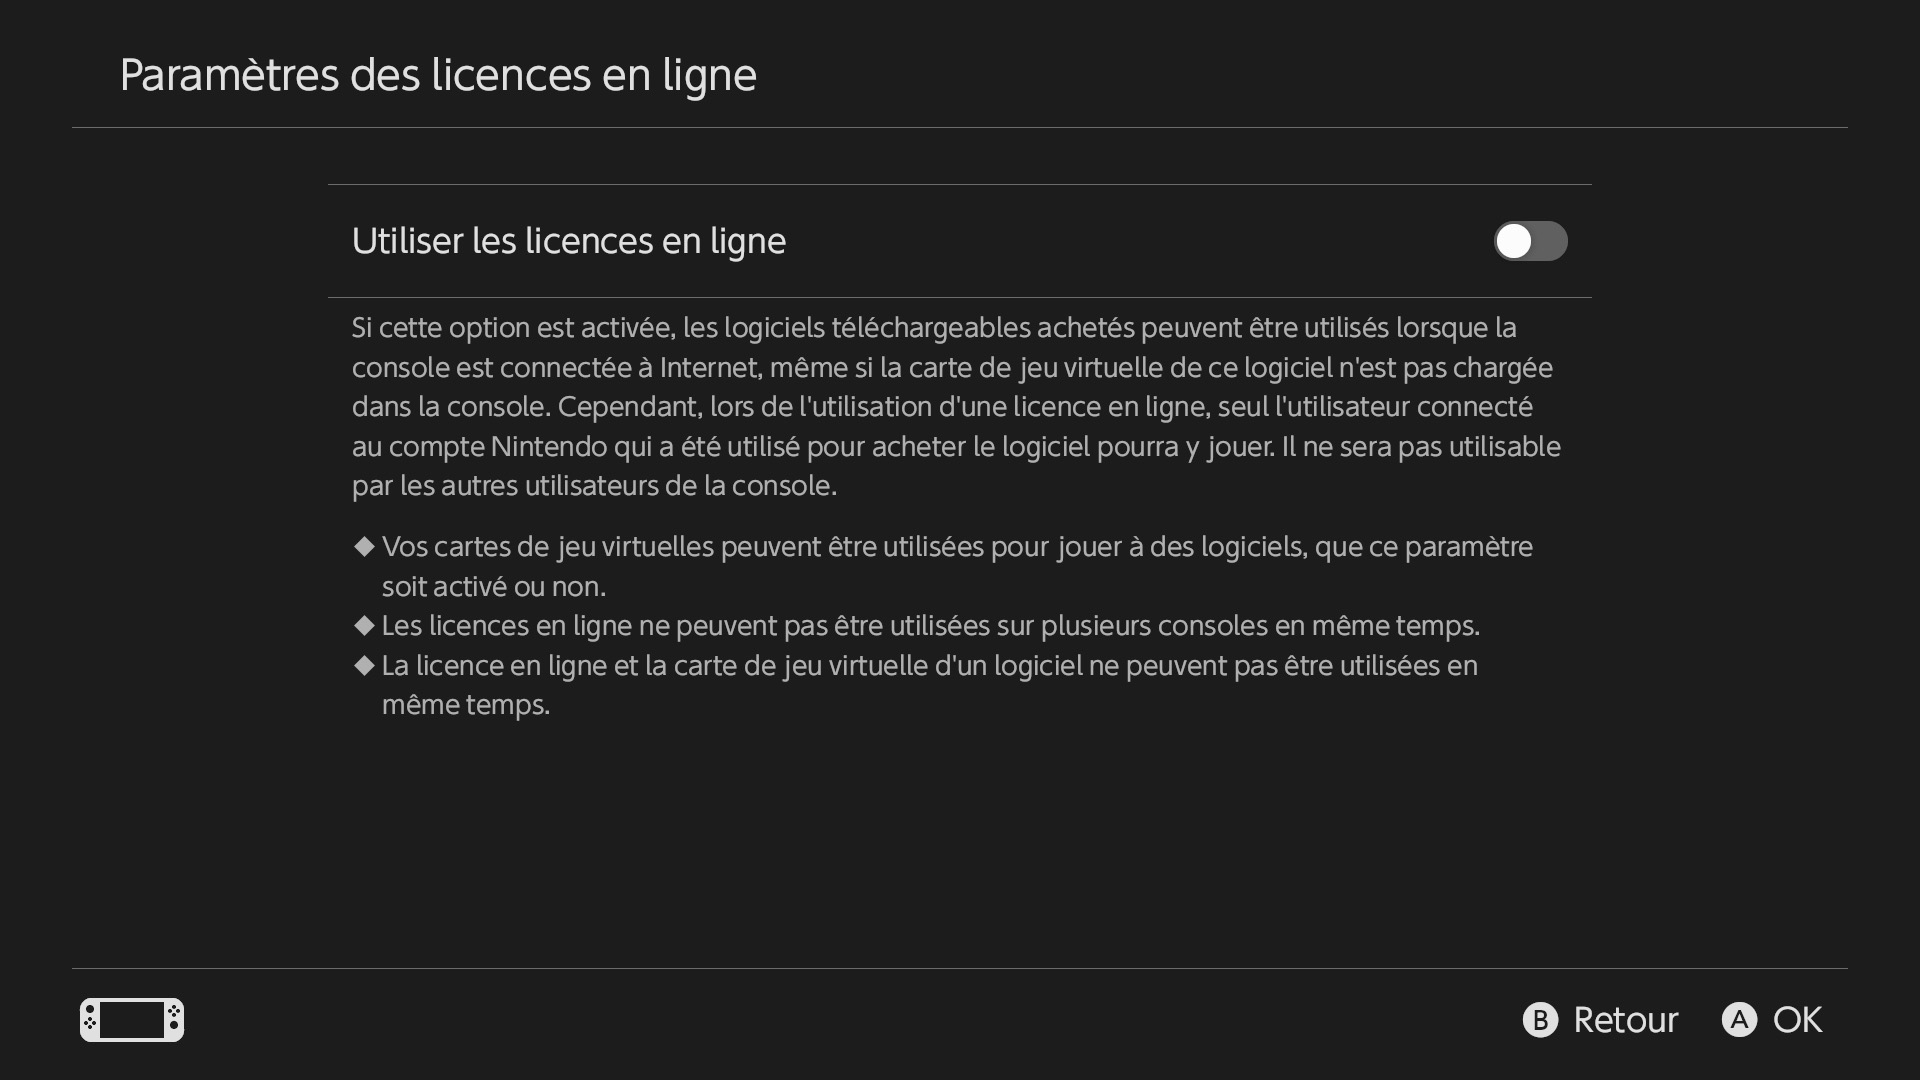Enable the Utiliser les licences en ligne switch

1530,241
